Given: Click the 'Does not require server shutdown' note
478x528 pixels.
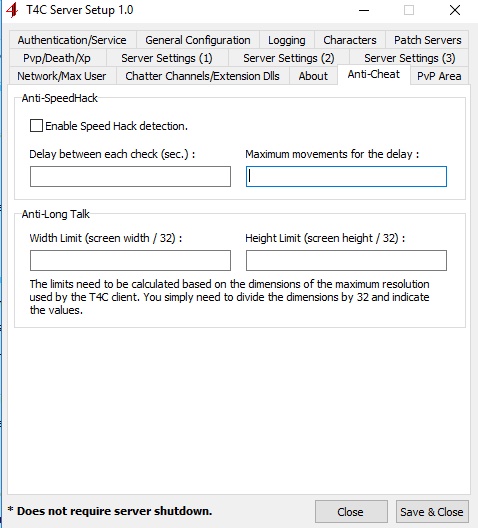Looking at the screenshot, I should [x=110, y=511].
